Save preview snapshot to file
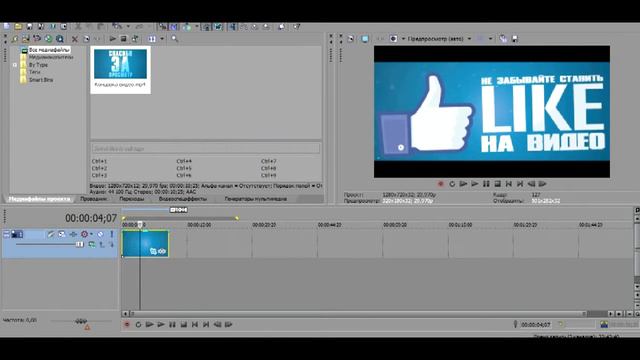Viewport: 640px width, 360px height. (515, 39)
